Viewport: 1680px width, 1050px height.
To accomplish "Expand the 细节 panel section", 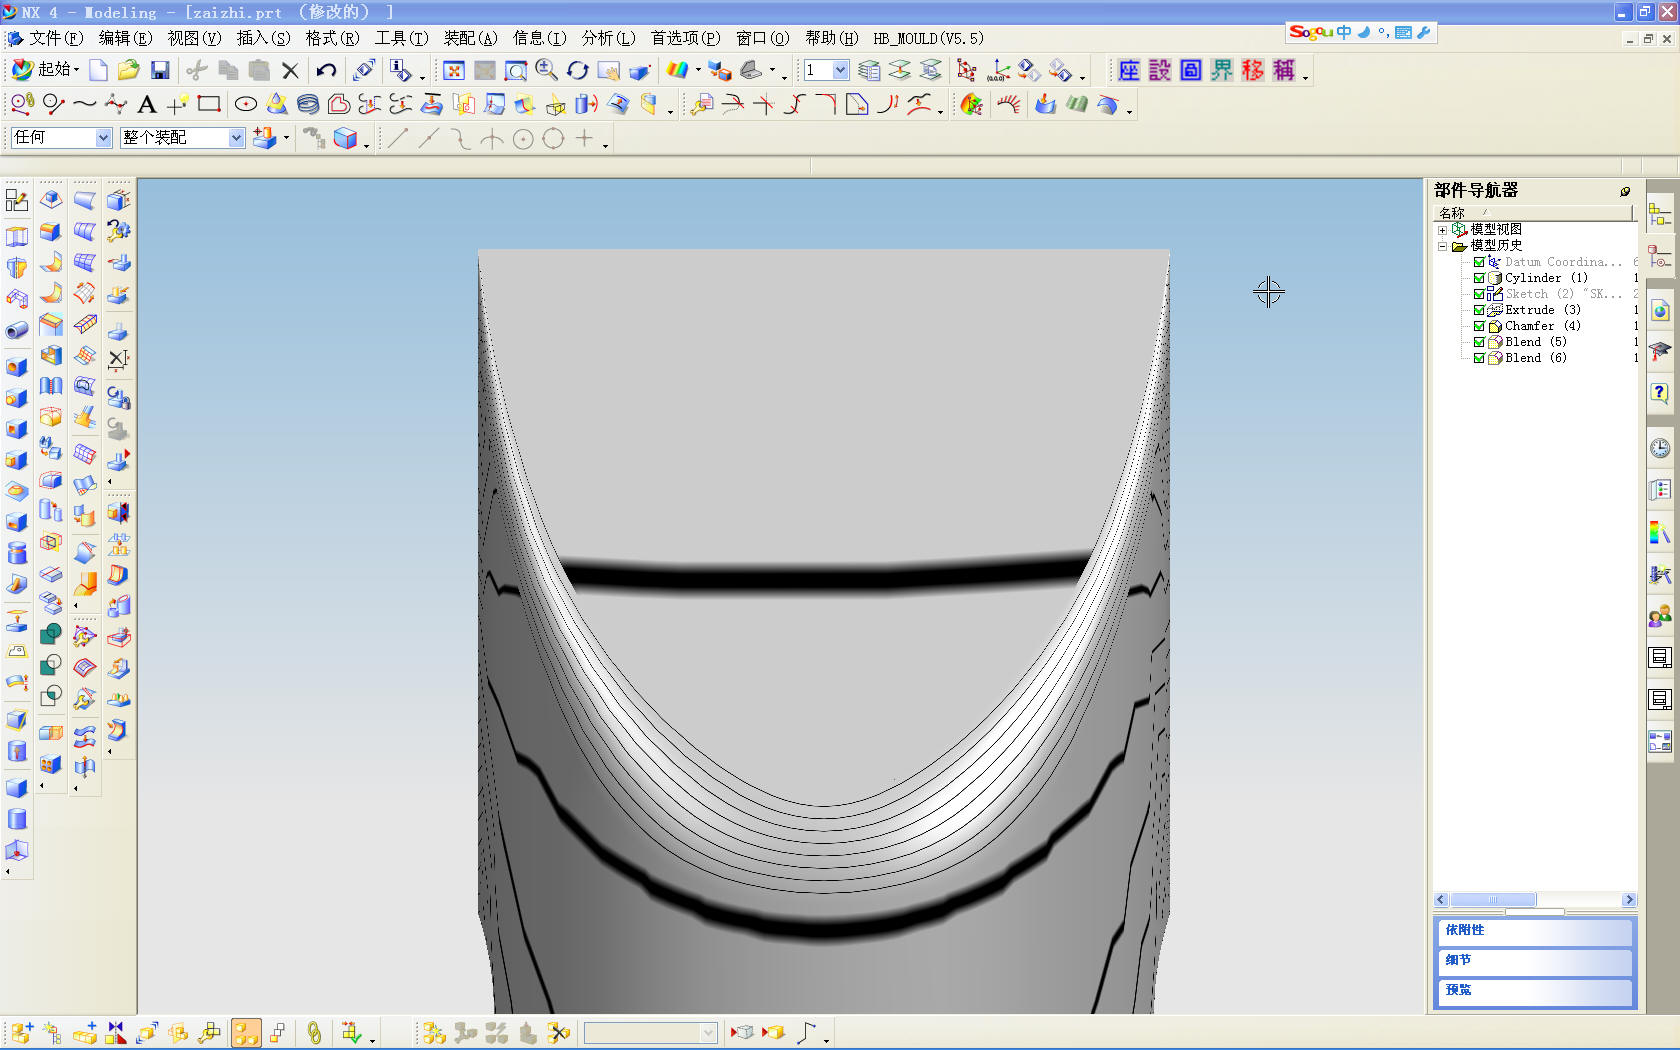I will [1535, 961].
